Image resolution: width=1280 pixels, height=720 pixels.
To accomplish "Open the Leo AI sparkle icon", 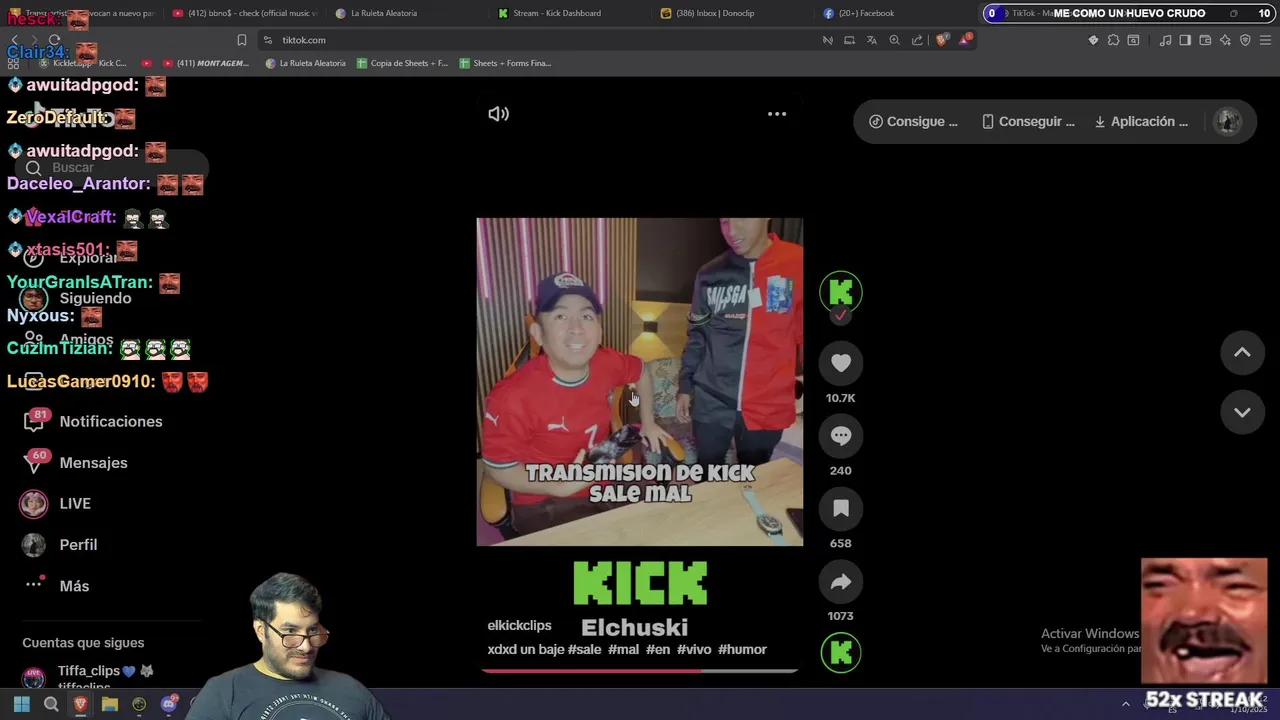I will pyautogui.click(x=1225, y=40).
